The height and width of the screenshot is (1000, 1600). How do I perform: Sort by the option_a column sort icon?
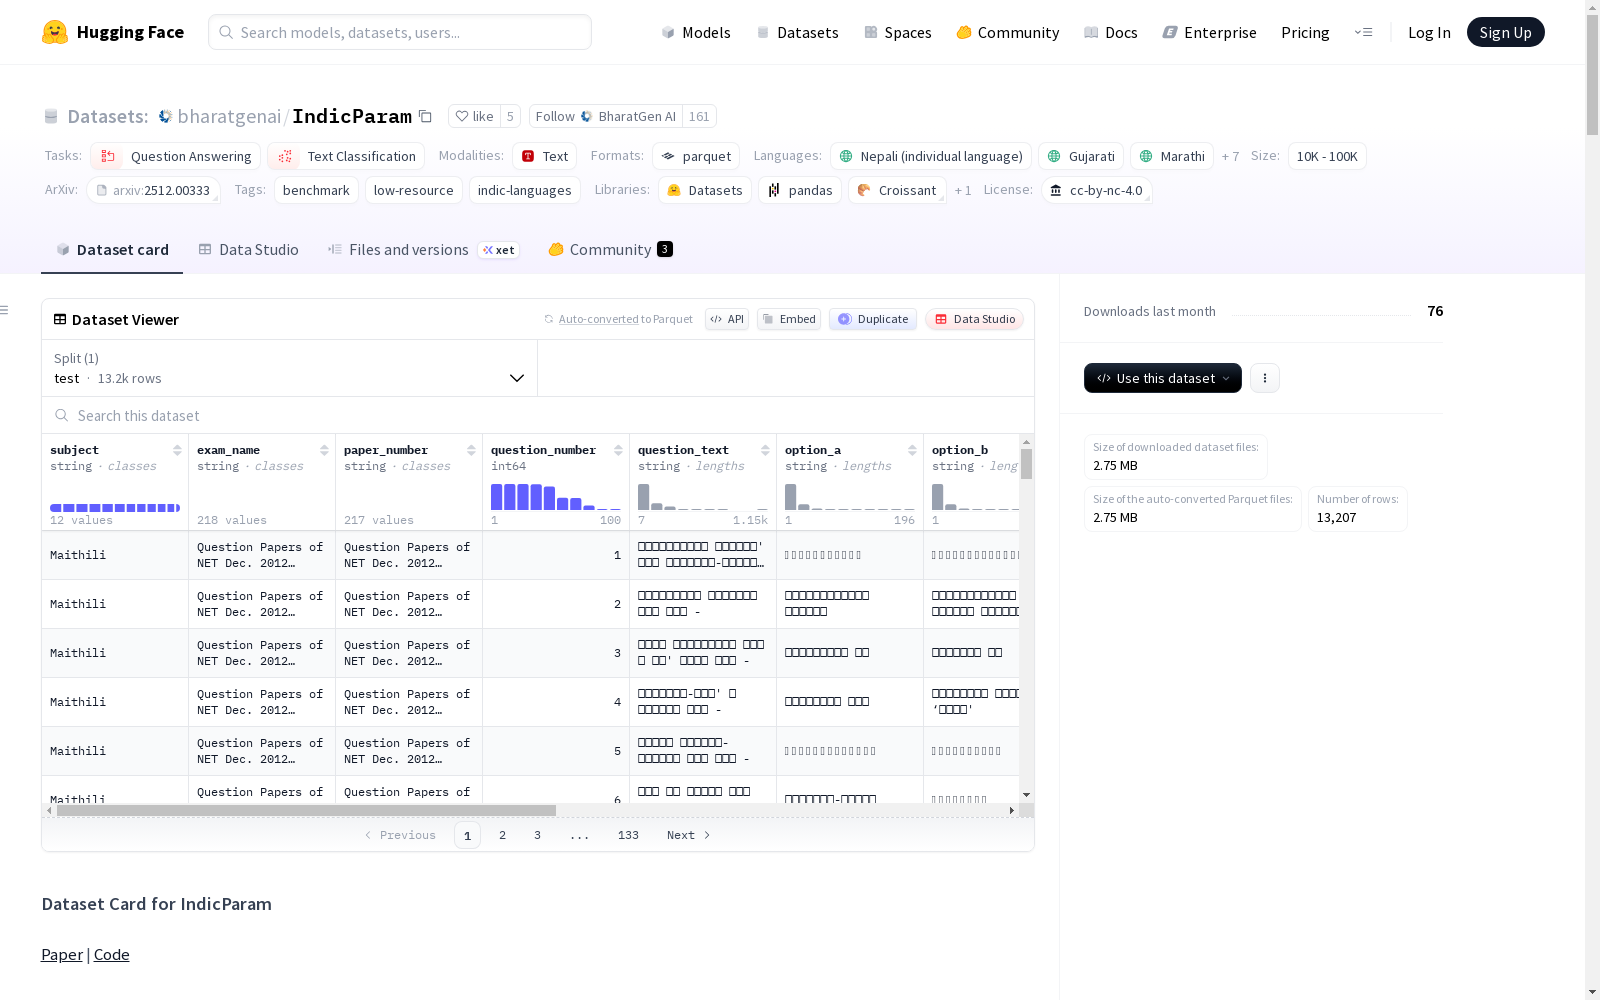click(x=912, y=450)
